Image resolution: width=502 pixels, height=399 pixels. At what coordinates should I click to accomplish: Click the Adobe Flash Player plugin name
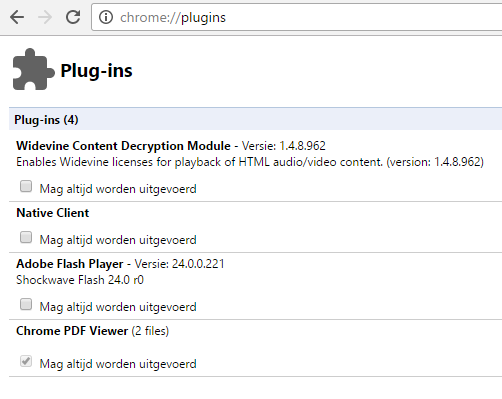coord(70,264)
